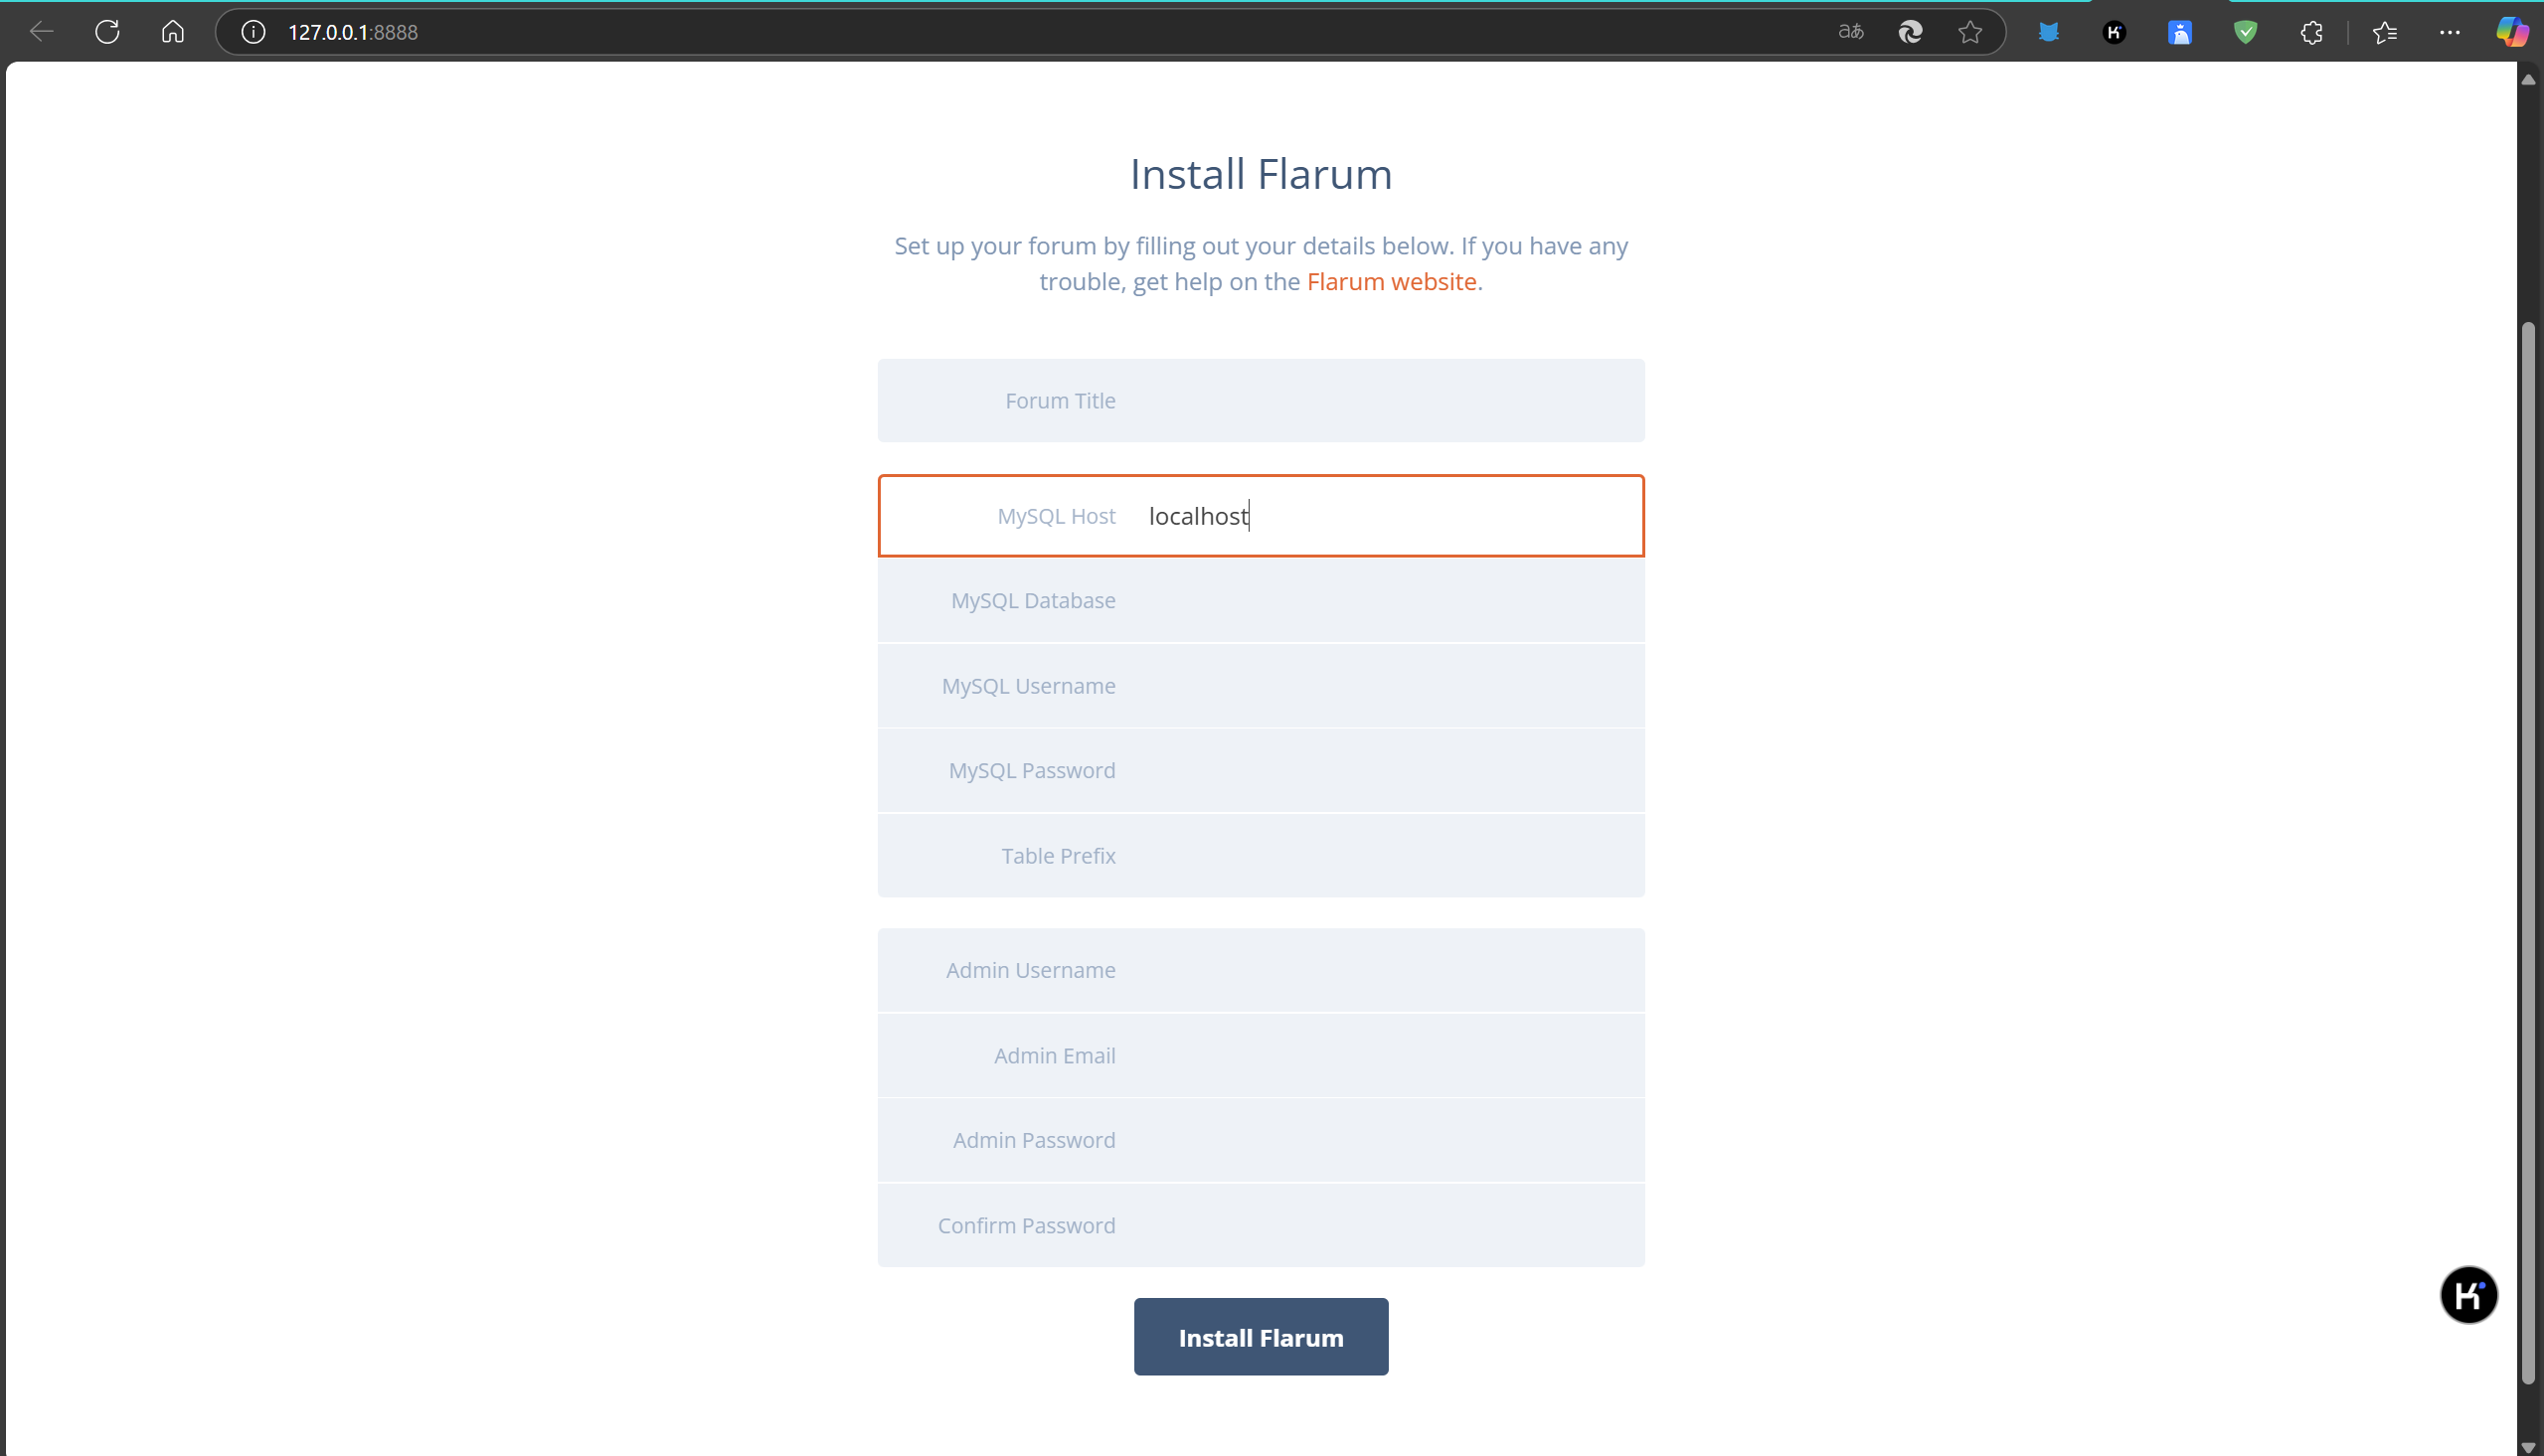Add page to favorites with star icon

coord(1970,32)
